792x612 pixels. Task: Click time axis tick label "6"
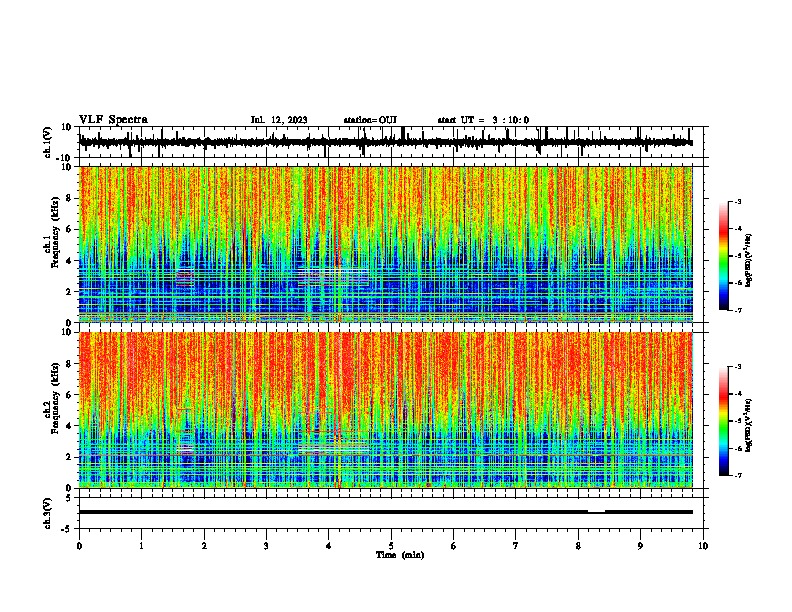tap(453, 546)
